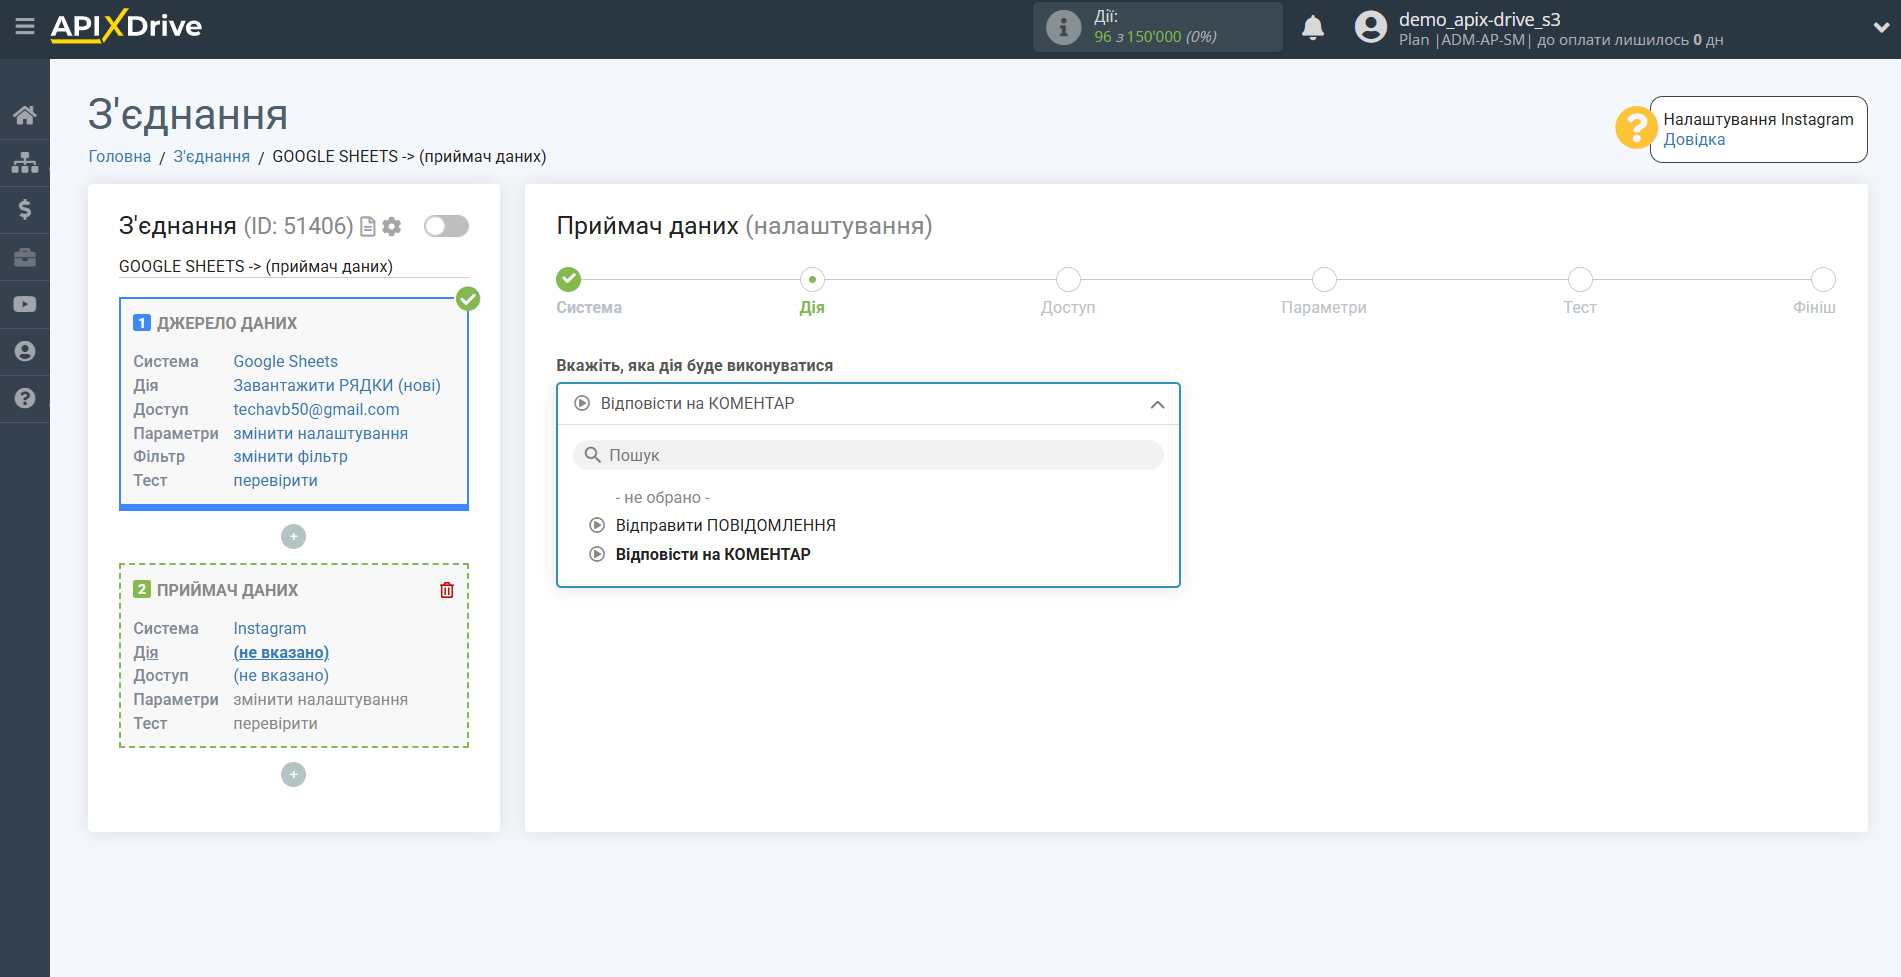Choose Відправити ПОВІДОМЛЕННЯ option
This screenshot has height=977, width=1901.
(x=725, y=525)
